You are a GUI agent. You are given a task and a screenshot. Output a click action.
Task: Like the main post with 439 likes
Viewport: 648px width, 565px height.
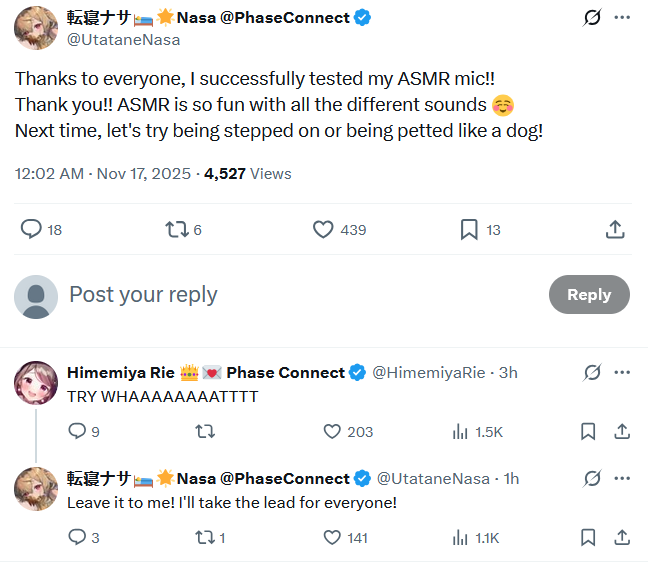323,229
